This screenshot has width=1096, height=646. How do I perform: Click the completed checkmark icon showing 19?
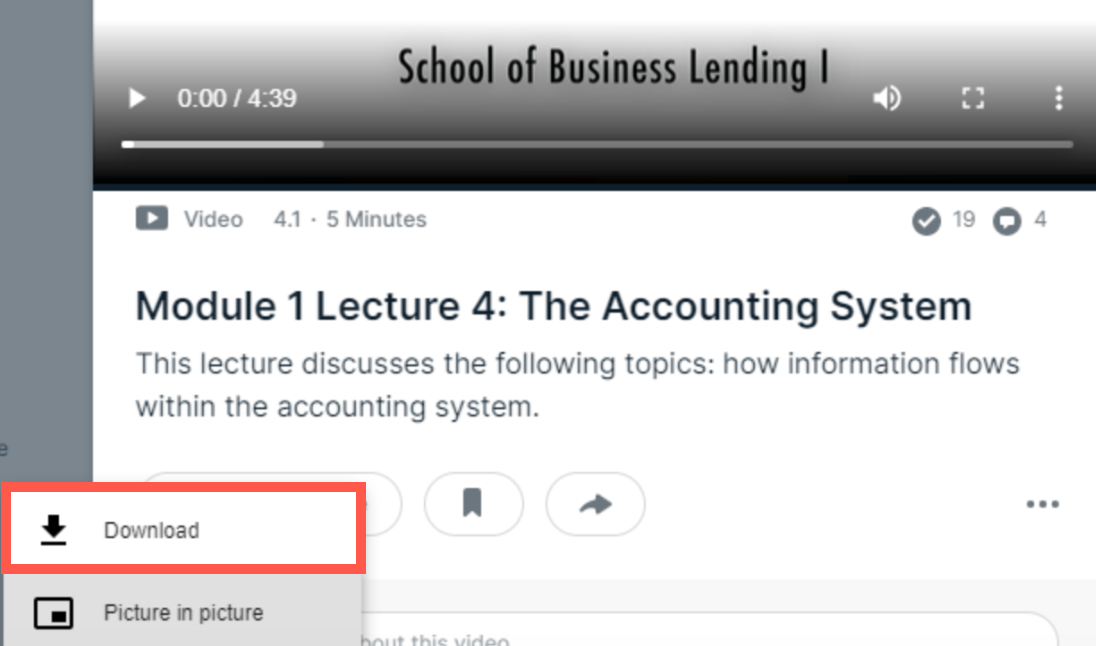click(x=926, y=222)
